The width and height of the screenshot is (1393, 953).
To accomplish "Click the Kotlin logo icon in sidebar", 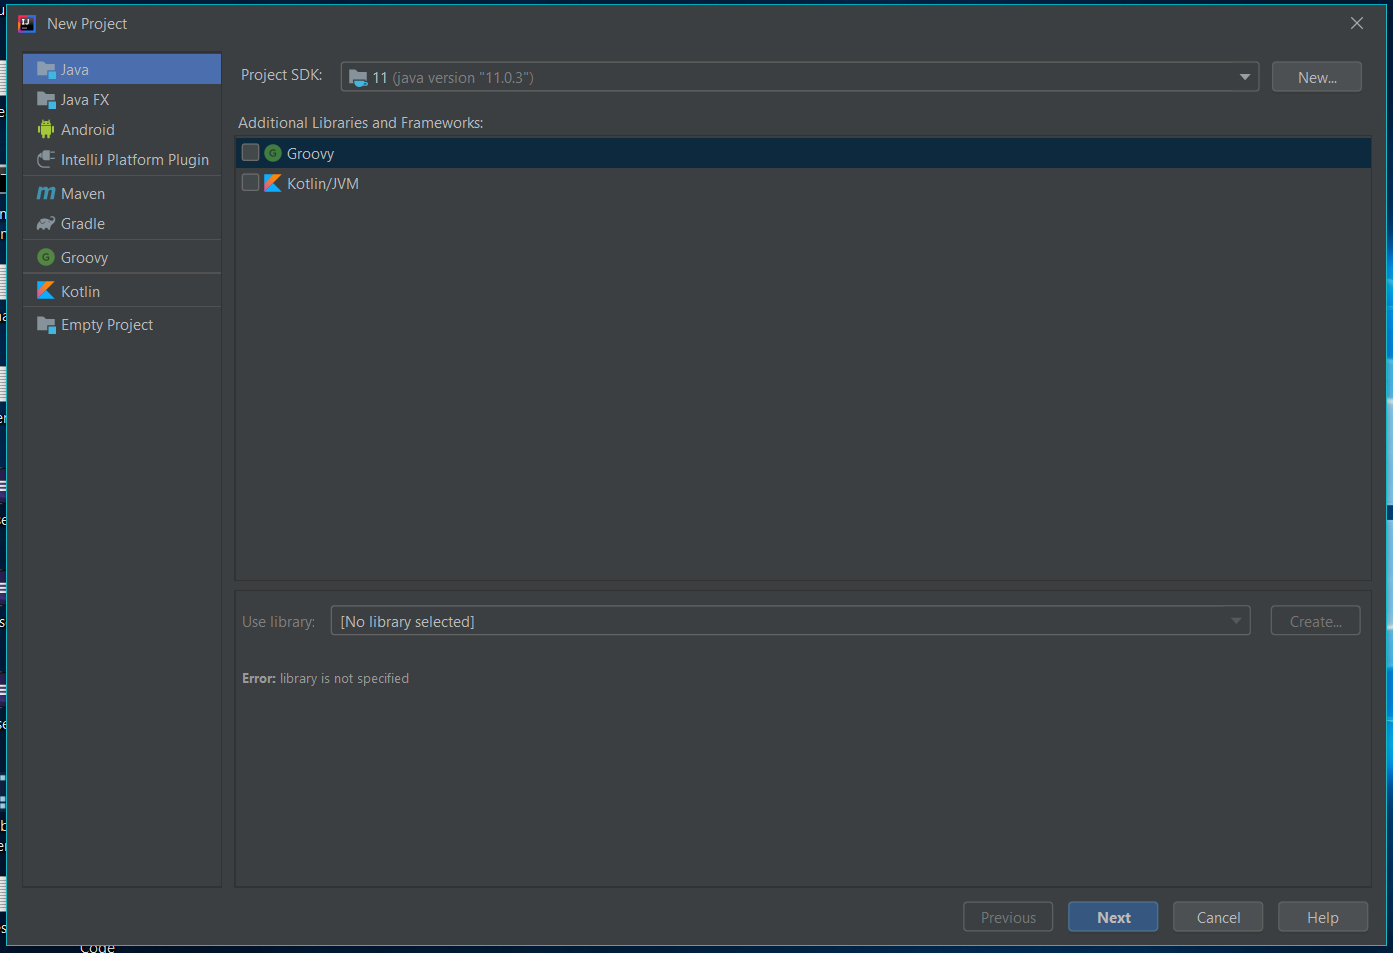I will 46,290.
